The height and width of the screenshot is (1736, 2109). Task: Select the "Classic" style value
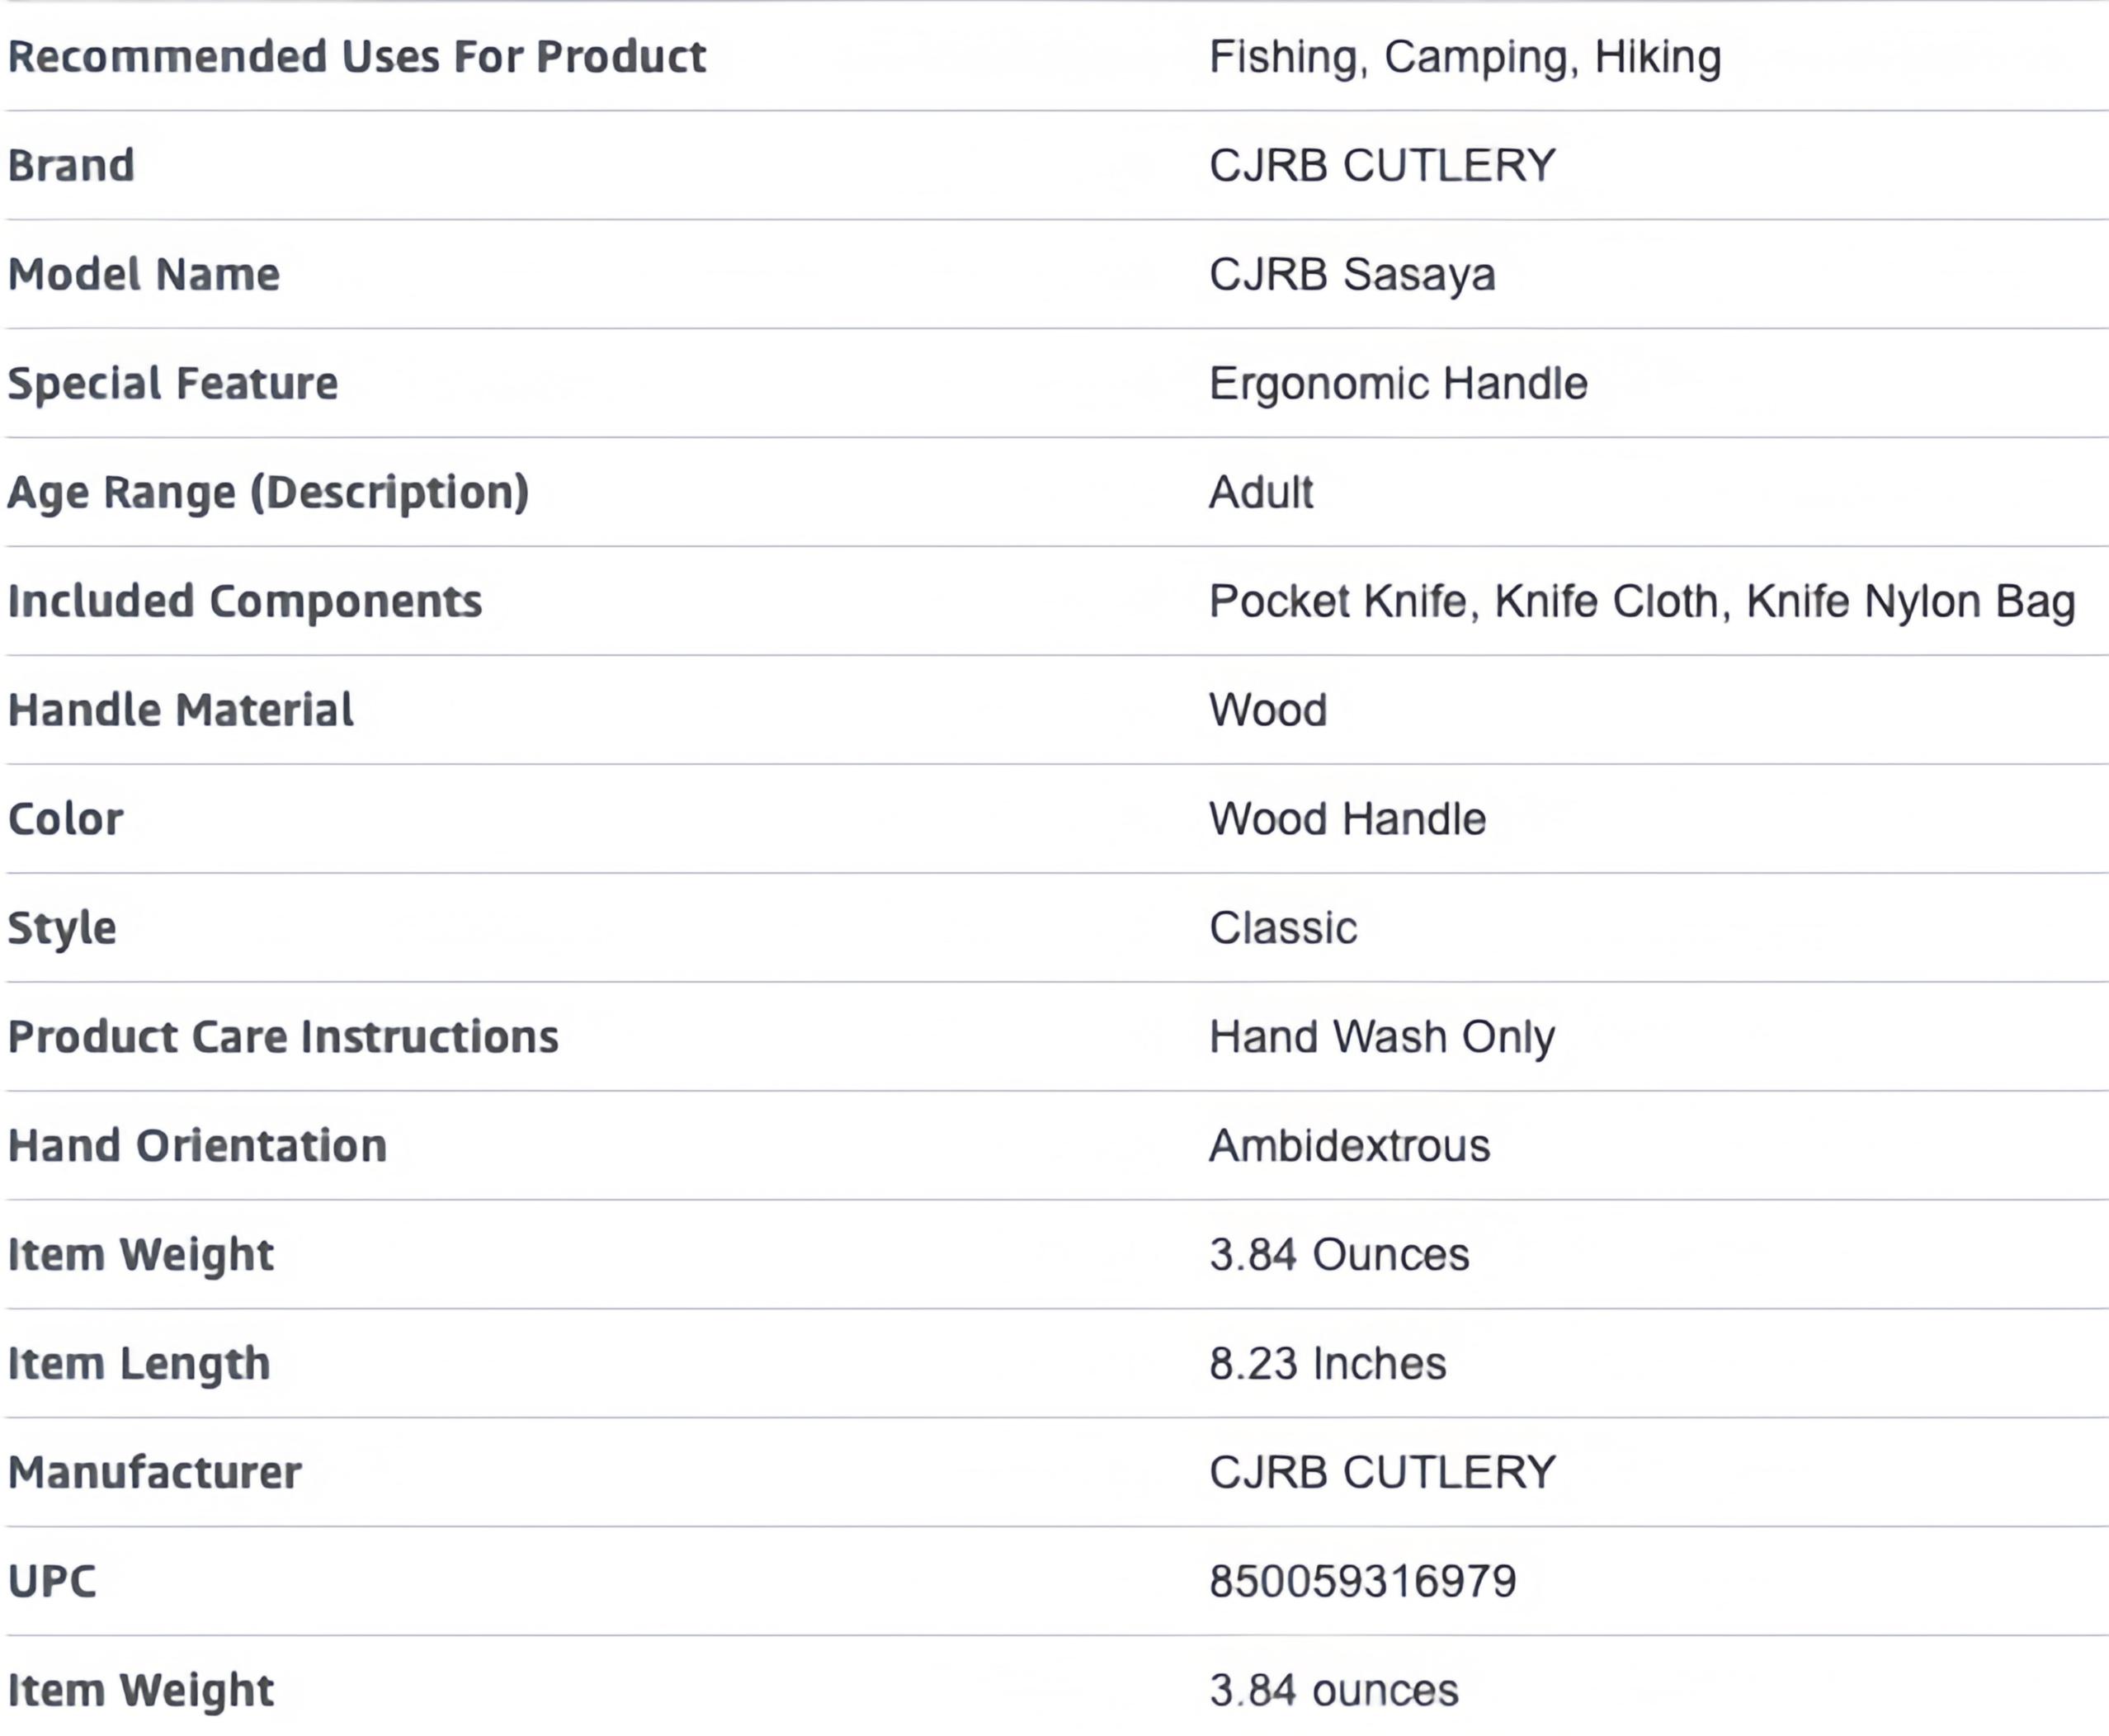[1282, 929]
